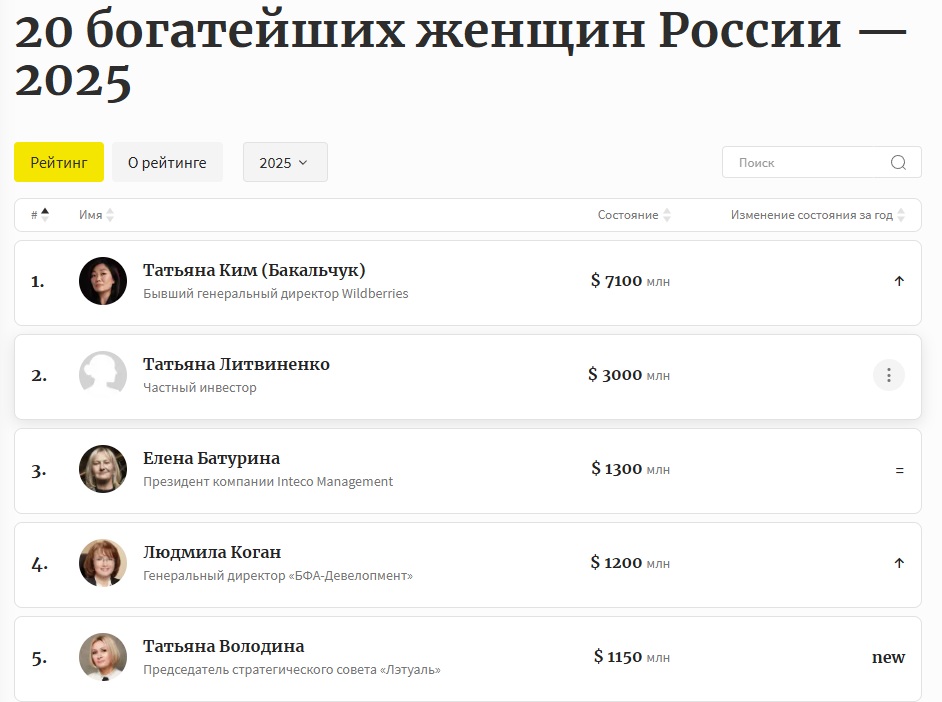Open the О рейтинге tab
942x702 pixels.
pos(167,162)
